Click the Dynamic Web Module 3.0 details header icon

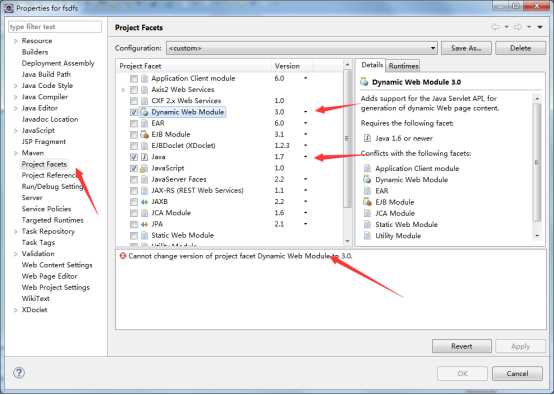[364, 82]
